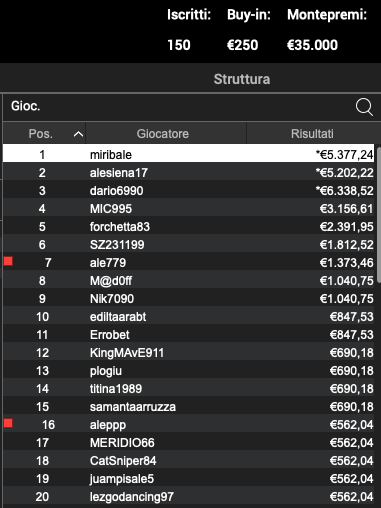Click the samantaarruzza player row

(x=189, y=406)
